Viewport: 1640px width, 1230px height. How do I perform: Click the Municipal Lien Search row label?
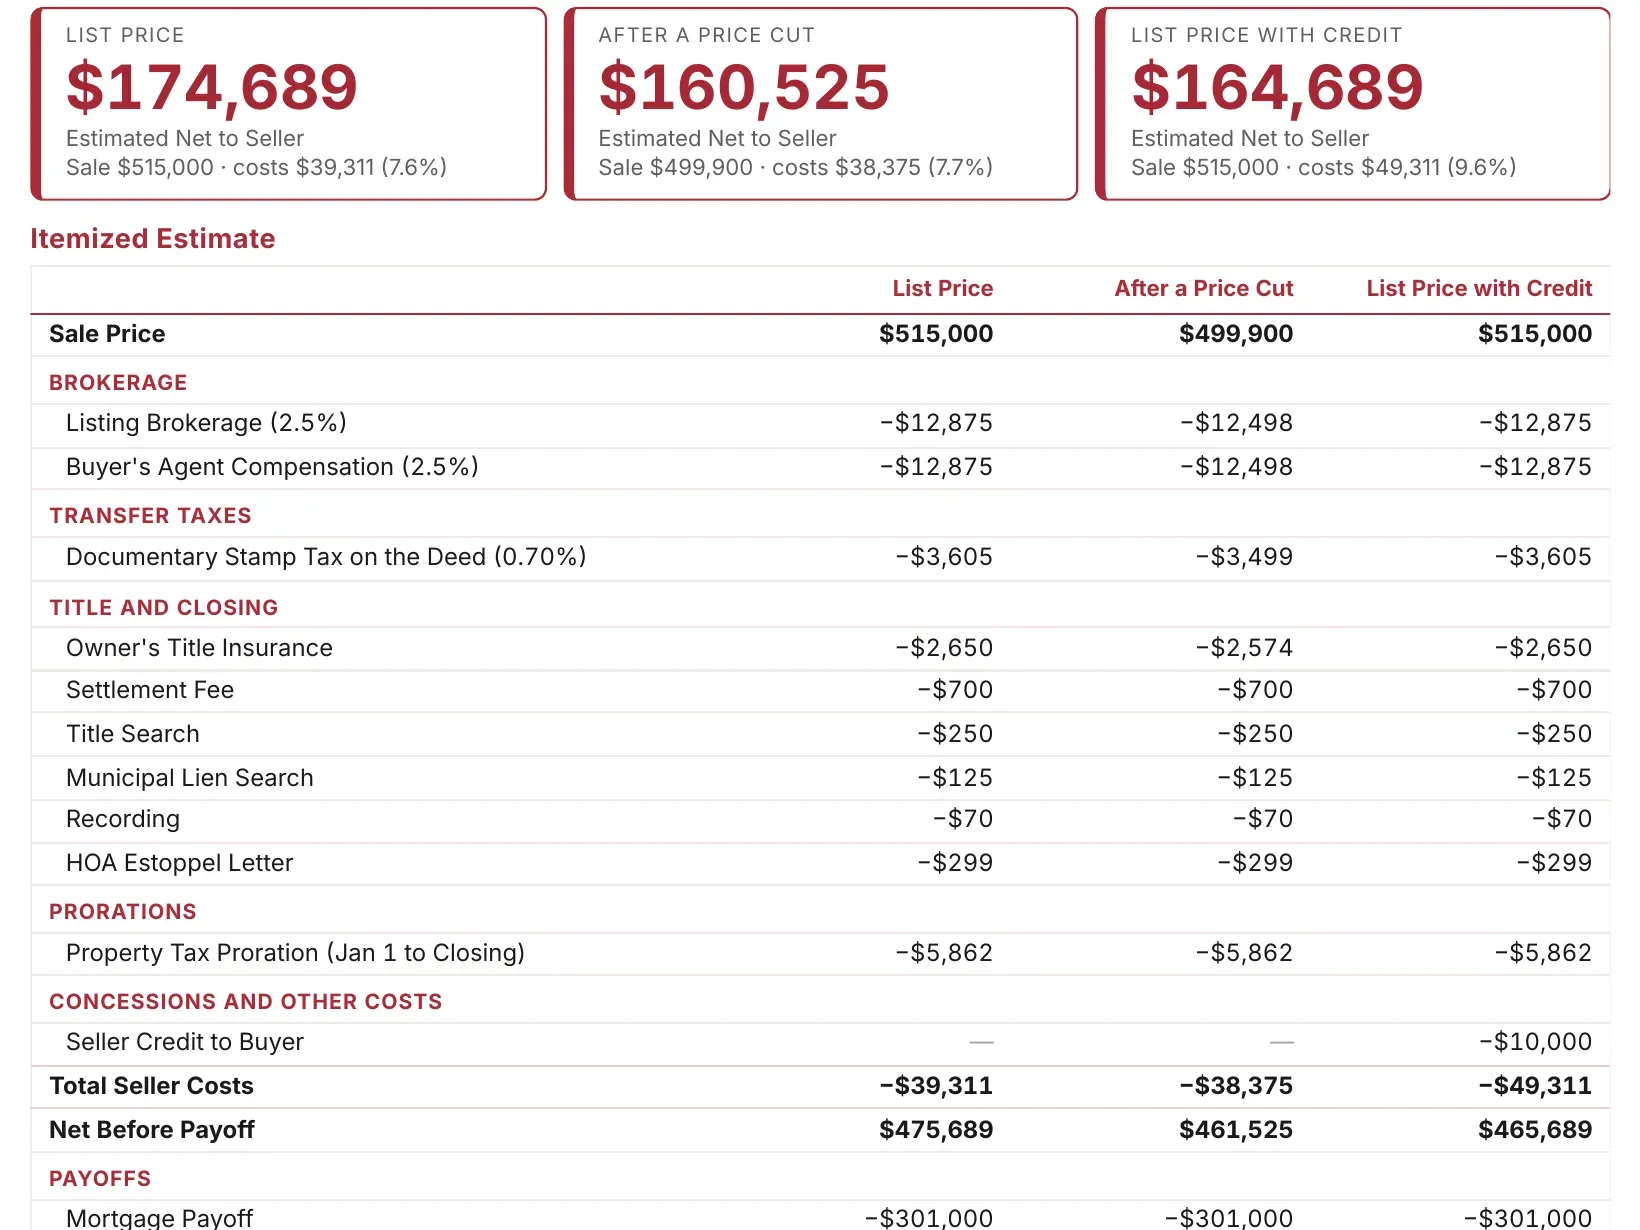click(190, 778)
